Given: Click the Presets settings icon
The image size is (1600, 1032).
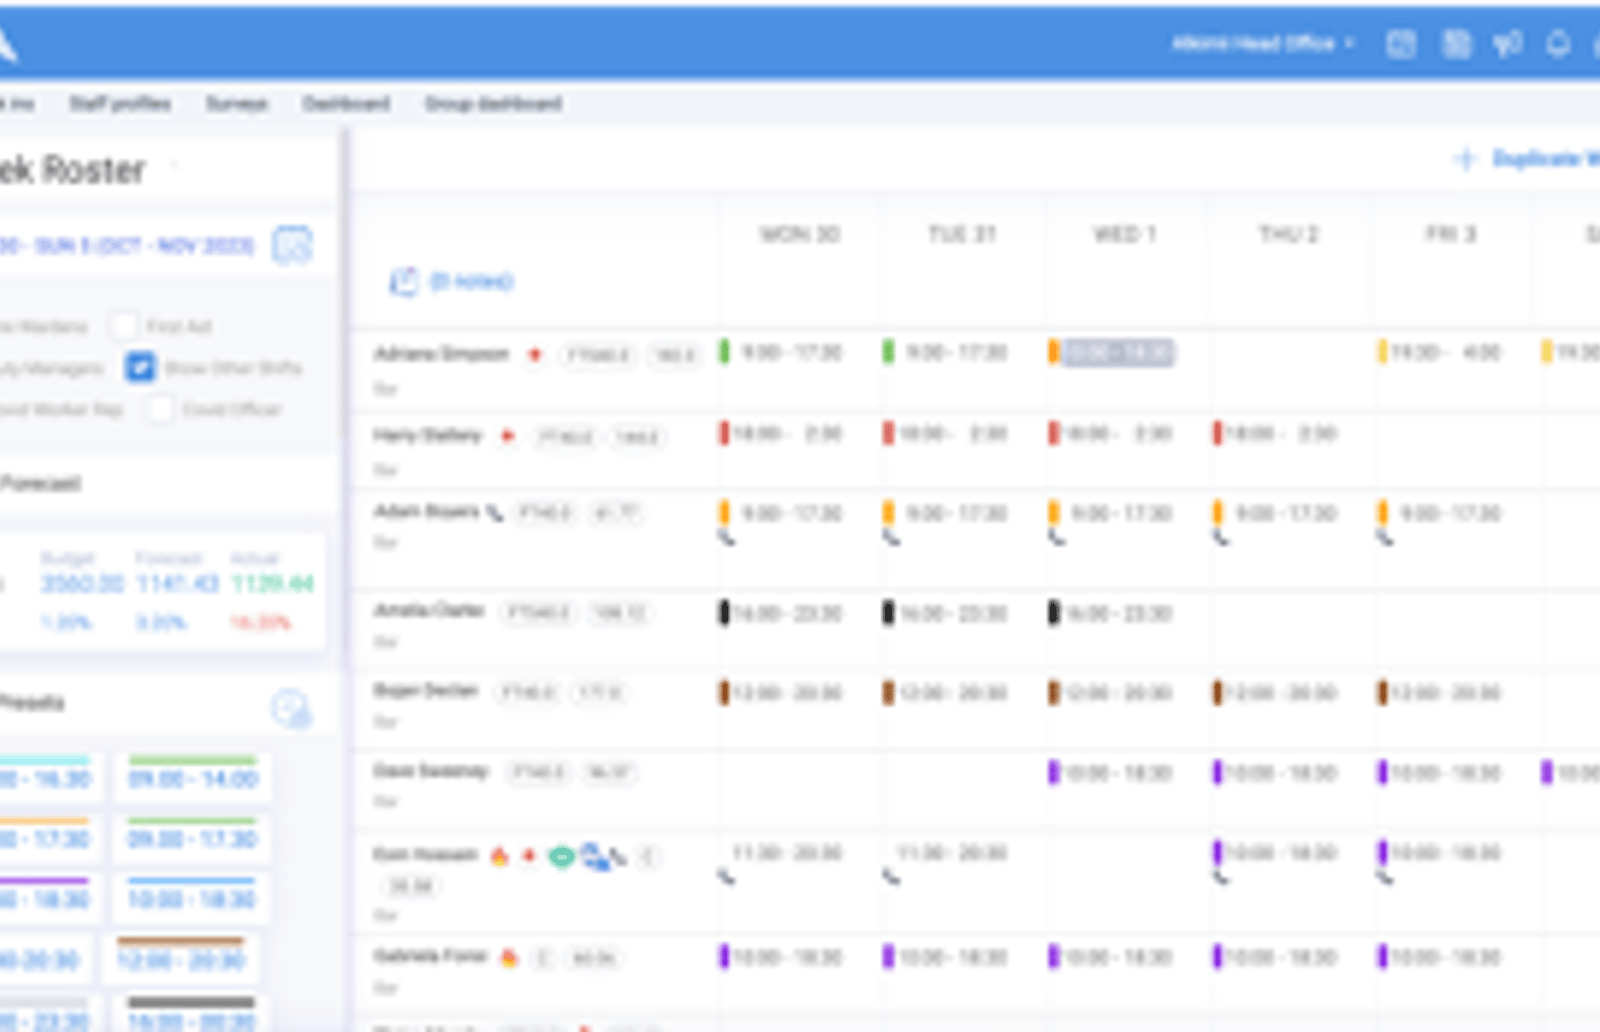Looking at the screenshot, I should [x=291, y=708].
